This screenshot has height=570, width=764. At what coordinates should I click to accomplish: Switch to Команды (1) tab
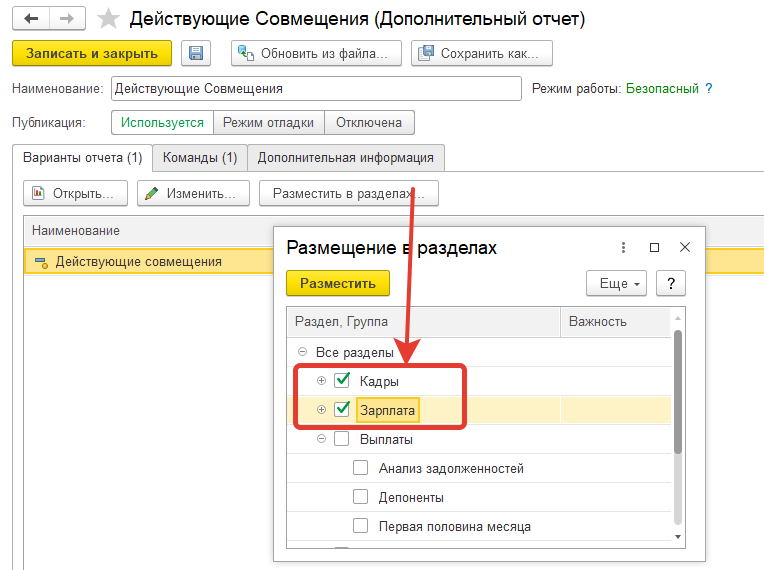tap(200, 157)
